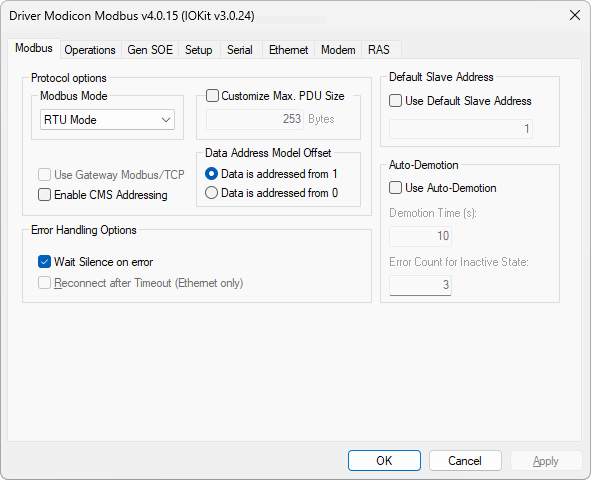Screen dimensions: 591x480
Task: Click the OK button
Action: (x=384, y=460)
